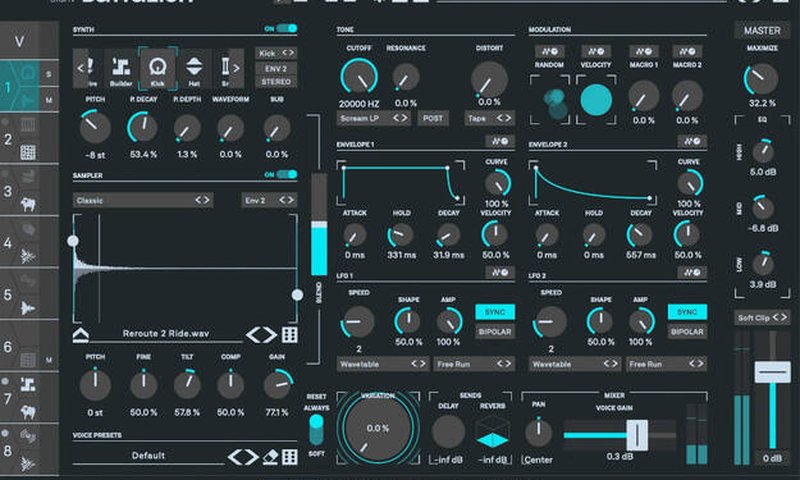Image resolution: width=800 pixels, height=480 pixels.
Task: Choose the Hat synth engine icon
Action: pos(195,68)
